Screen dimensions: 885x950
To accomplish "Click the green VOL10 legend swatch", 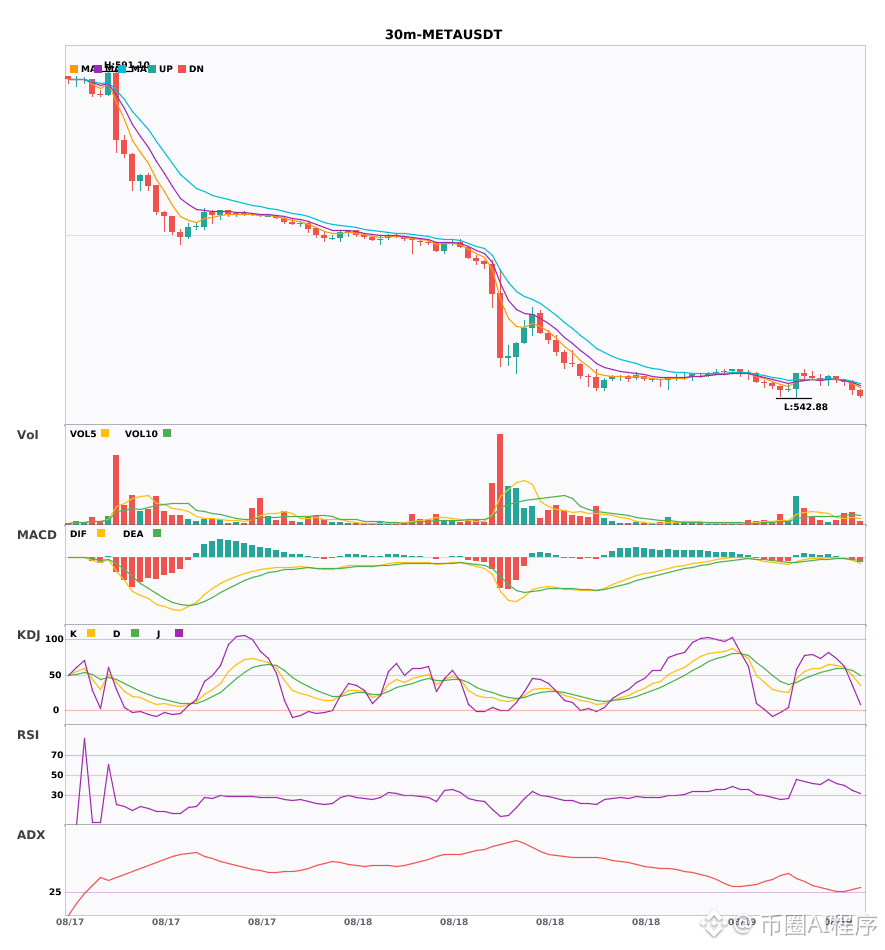I will pos(167,433).
